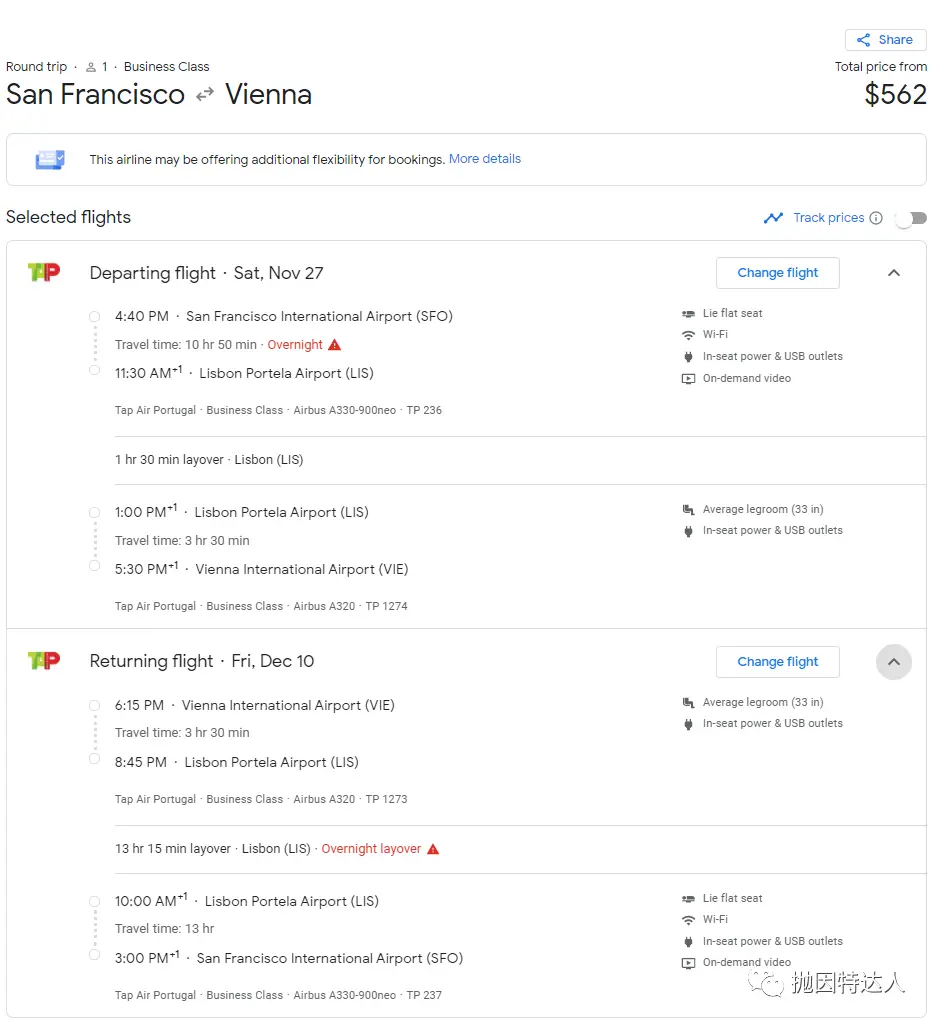Click the Share button

tap(885, 40)
